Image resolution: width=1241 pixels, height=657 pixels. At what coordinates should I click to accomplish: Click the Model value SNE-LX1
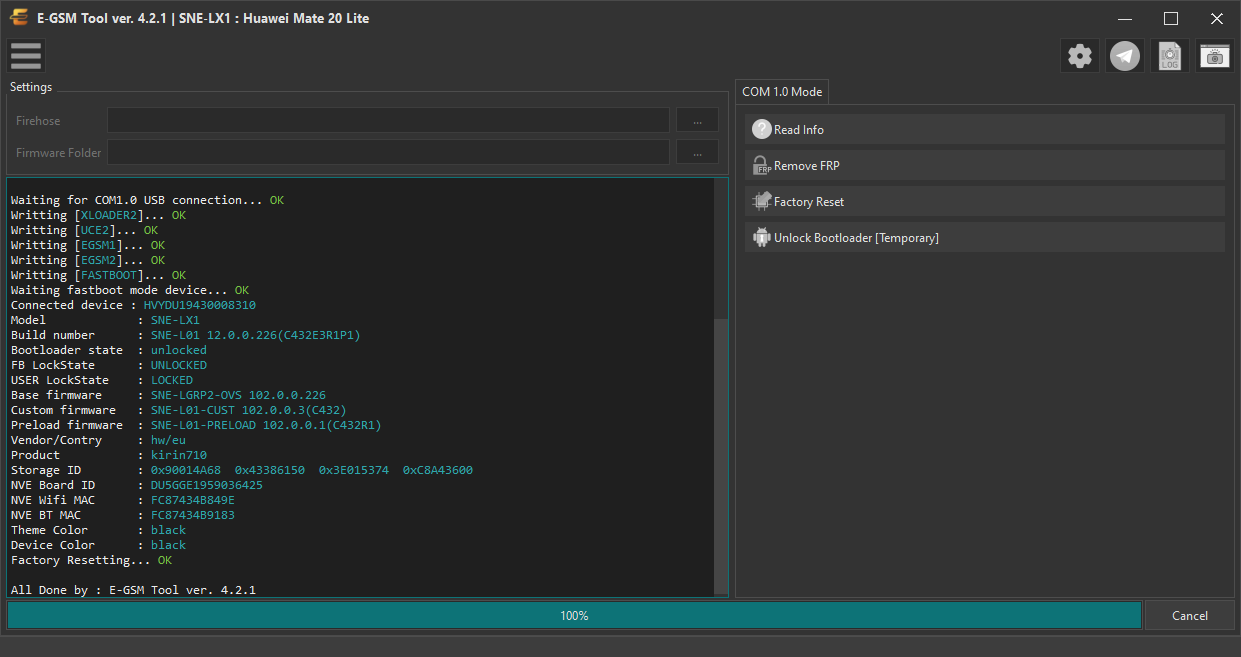(x=175, y=320)
